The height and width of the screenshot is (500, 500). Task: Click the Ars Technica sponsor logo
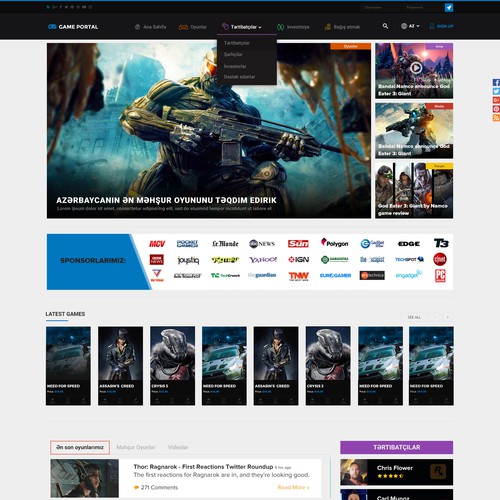372,275
